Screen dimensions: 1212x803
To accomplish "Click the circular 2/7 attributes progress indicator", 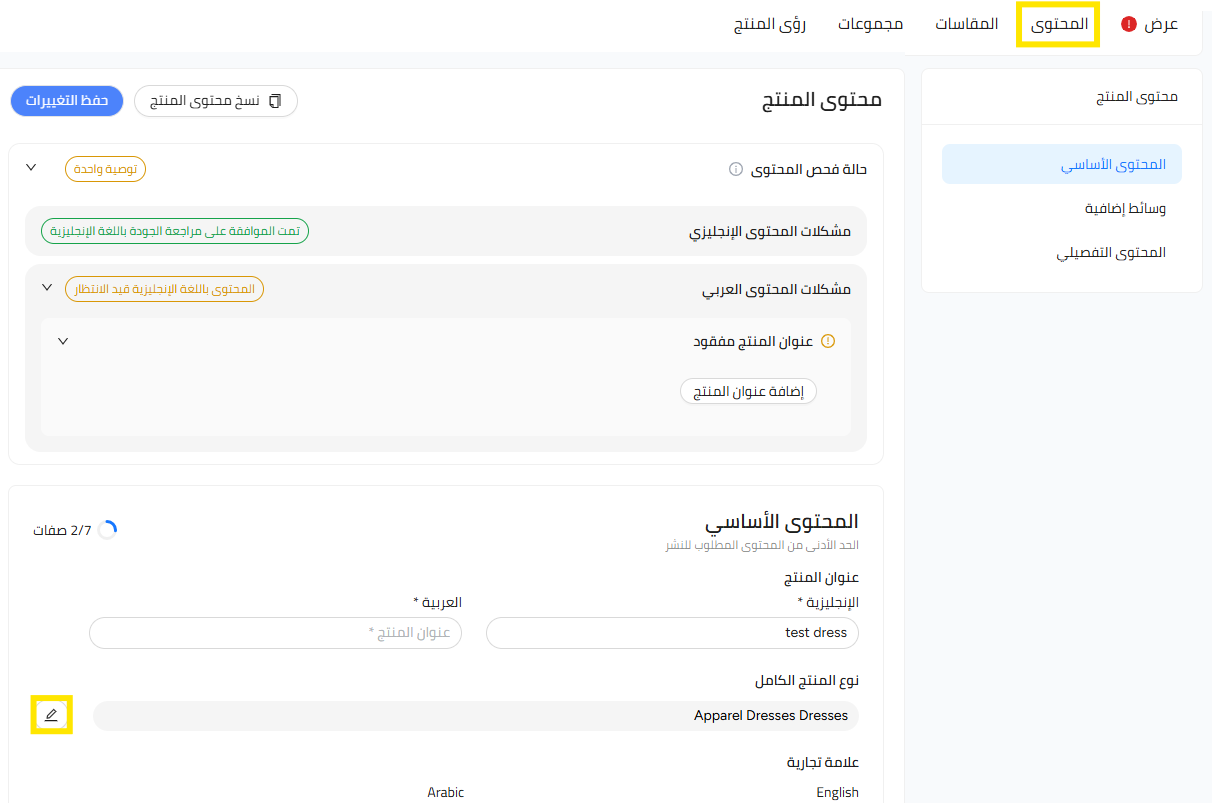I will point(107,530).
